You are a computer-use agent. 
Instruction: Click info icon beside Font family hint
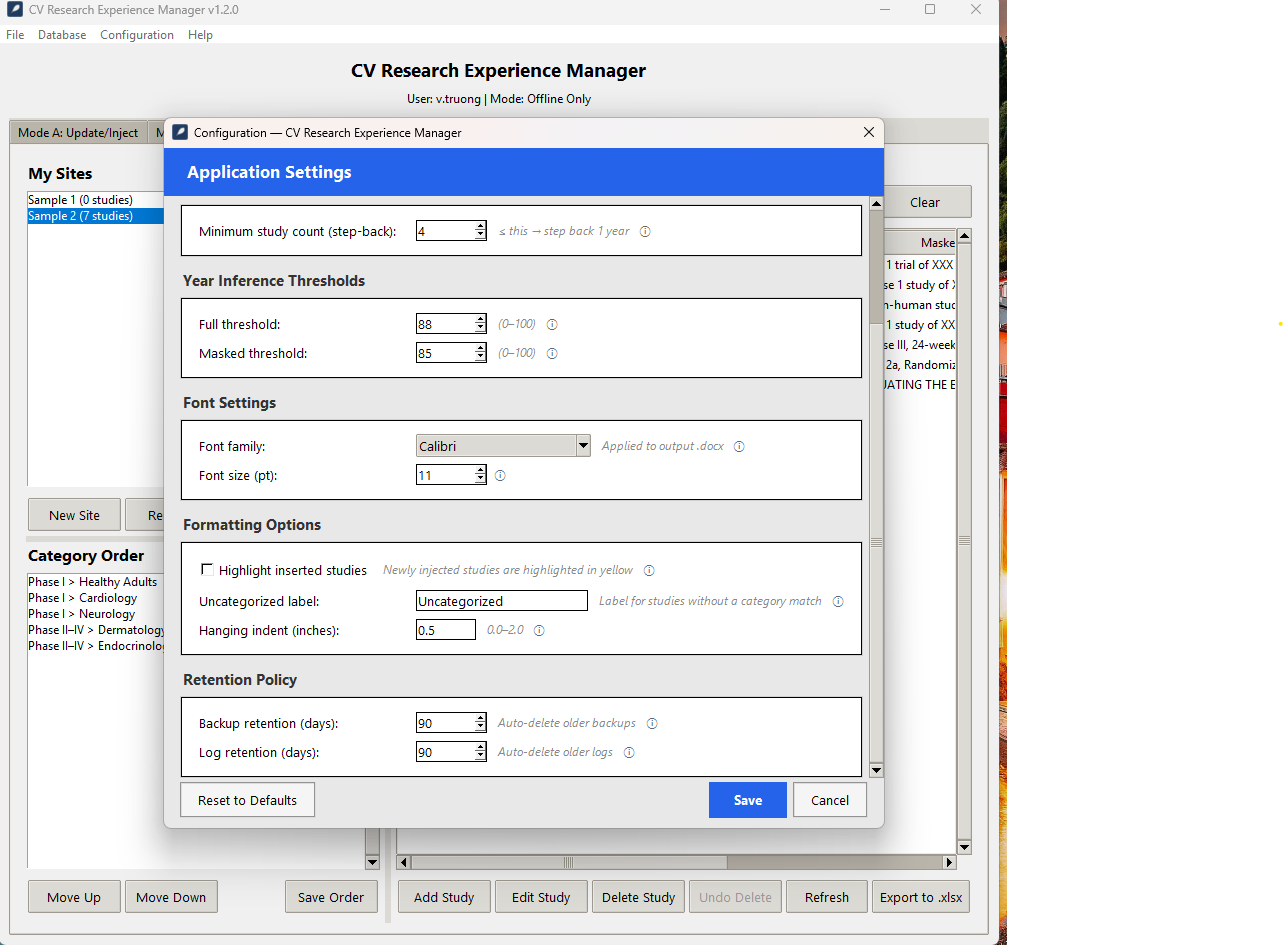(739, 446)
